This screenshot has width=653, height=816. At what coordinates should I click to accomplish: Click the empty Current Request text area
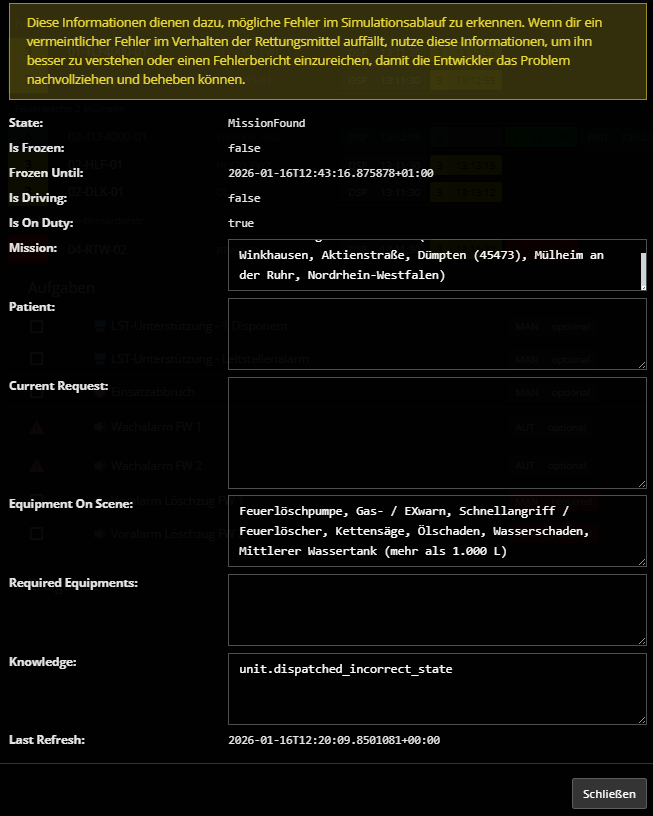[436, 432]
